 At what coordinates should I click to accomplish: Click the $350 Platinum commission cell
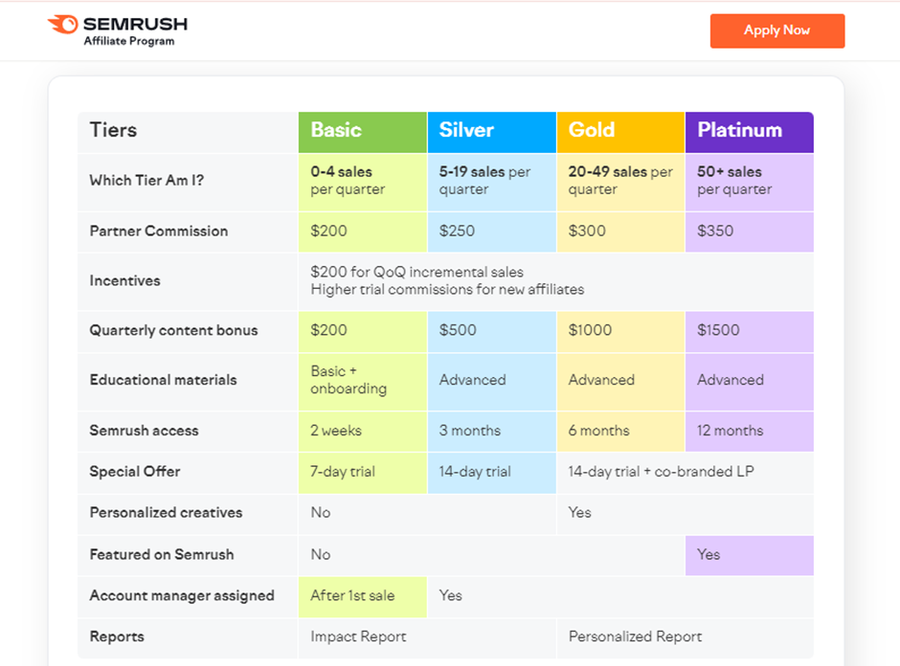(x=750, y=232)
